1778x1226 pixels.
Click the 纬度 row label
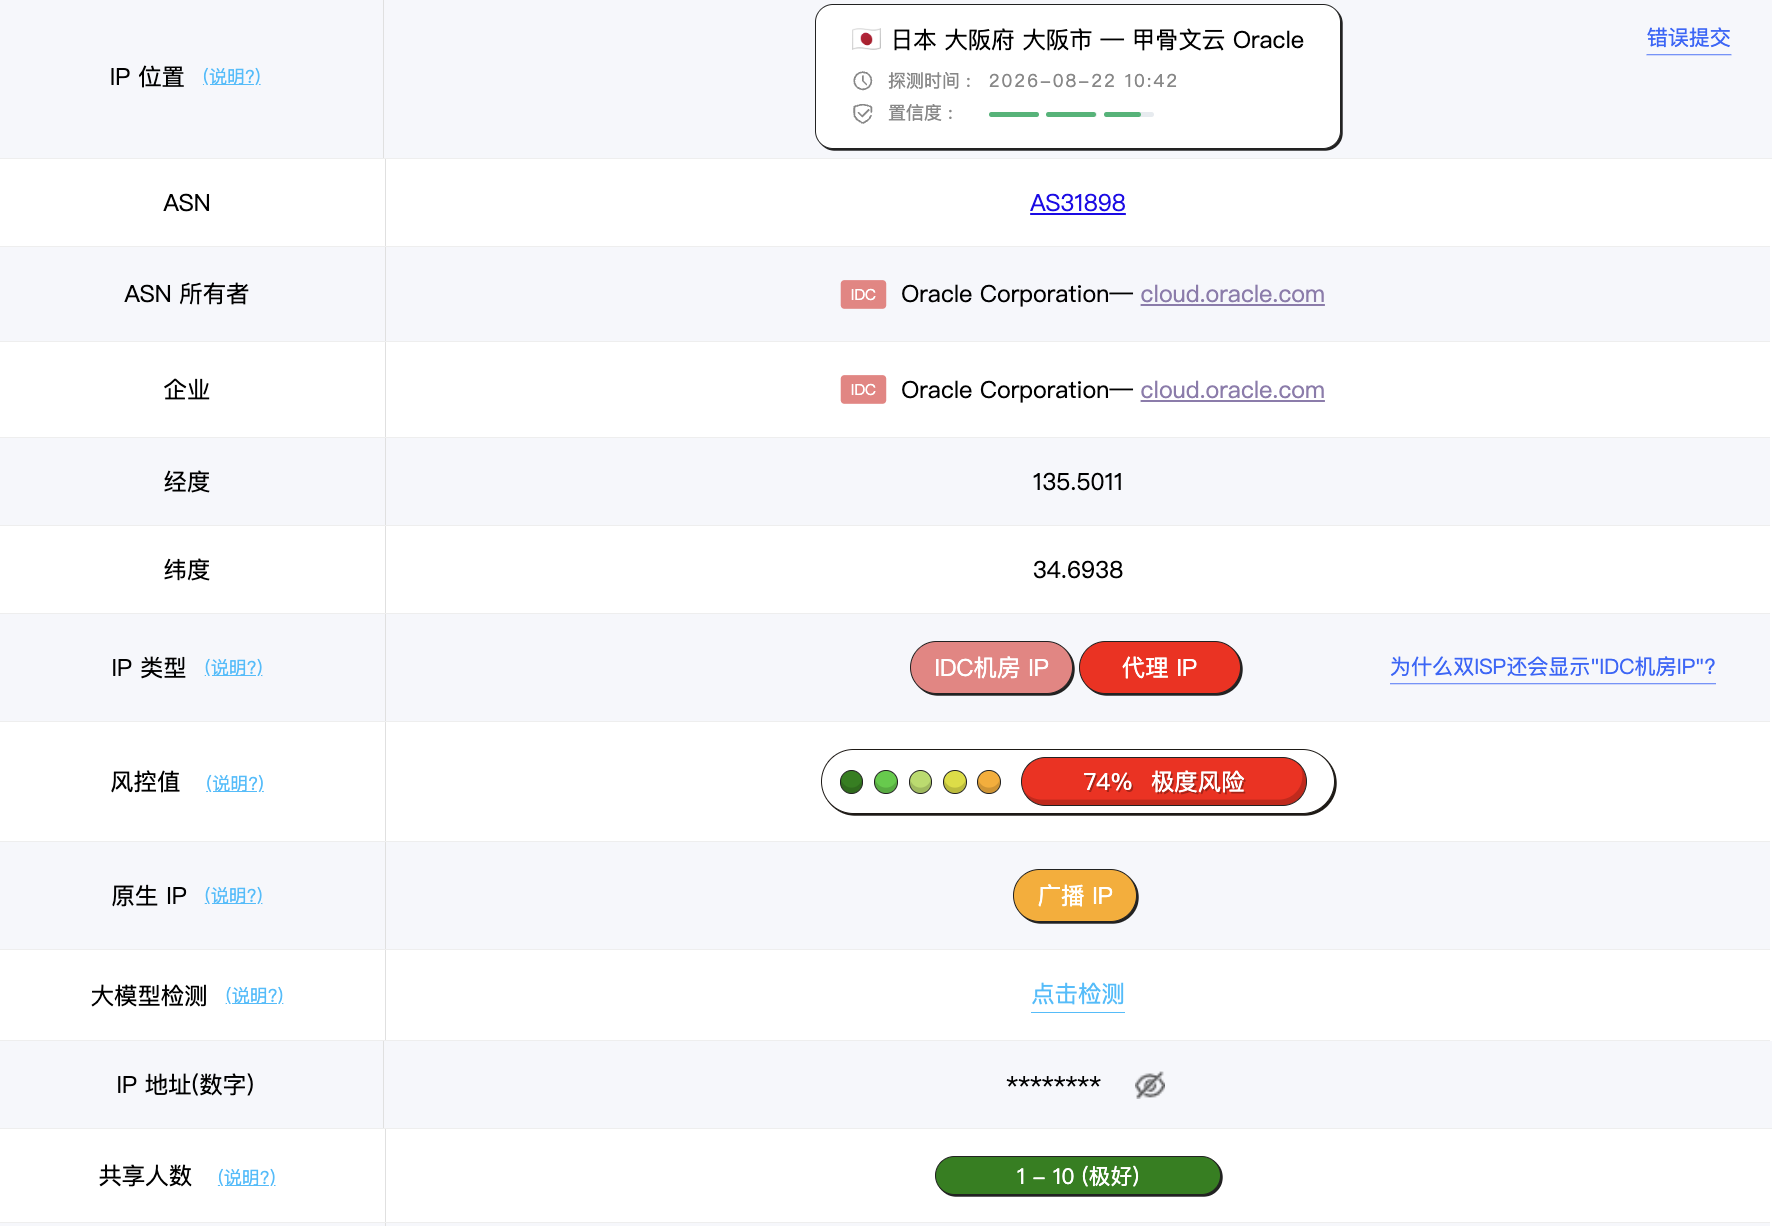pyautogui.click(x=187, y=570)
